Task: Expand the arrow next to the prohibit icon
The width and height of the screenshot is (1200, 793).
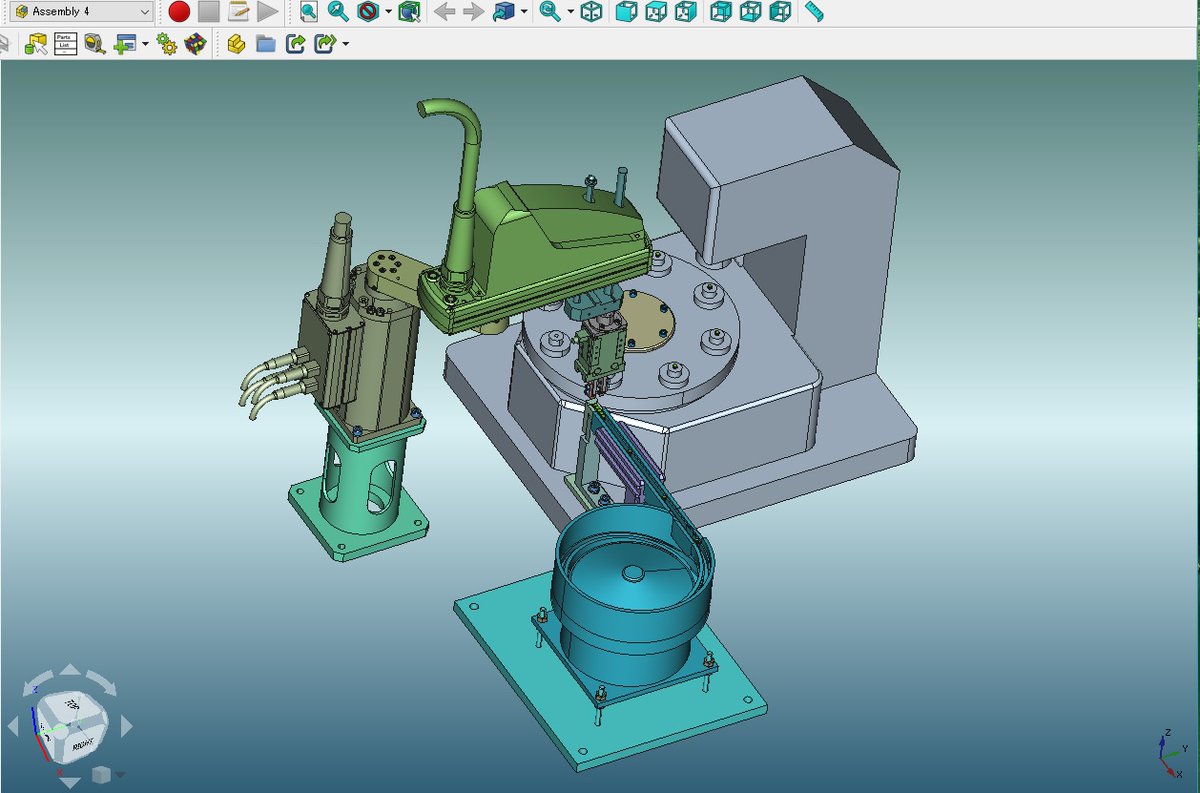Action: pos(388,13)
